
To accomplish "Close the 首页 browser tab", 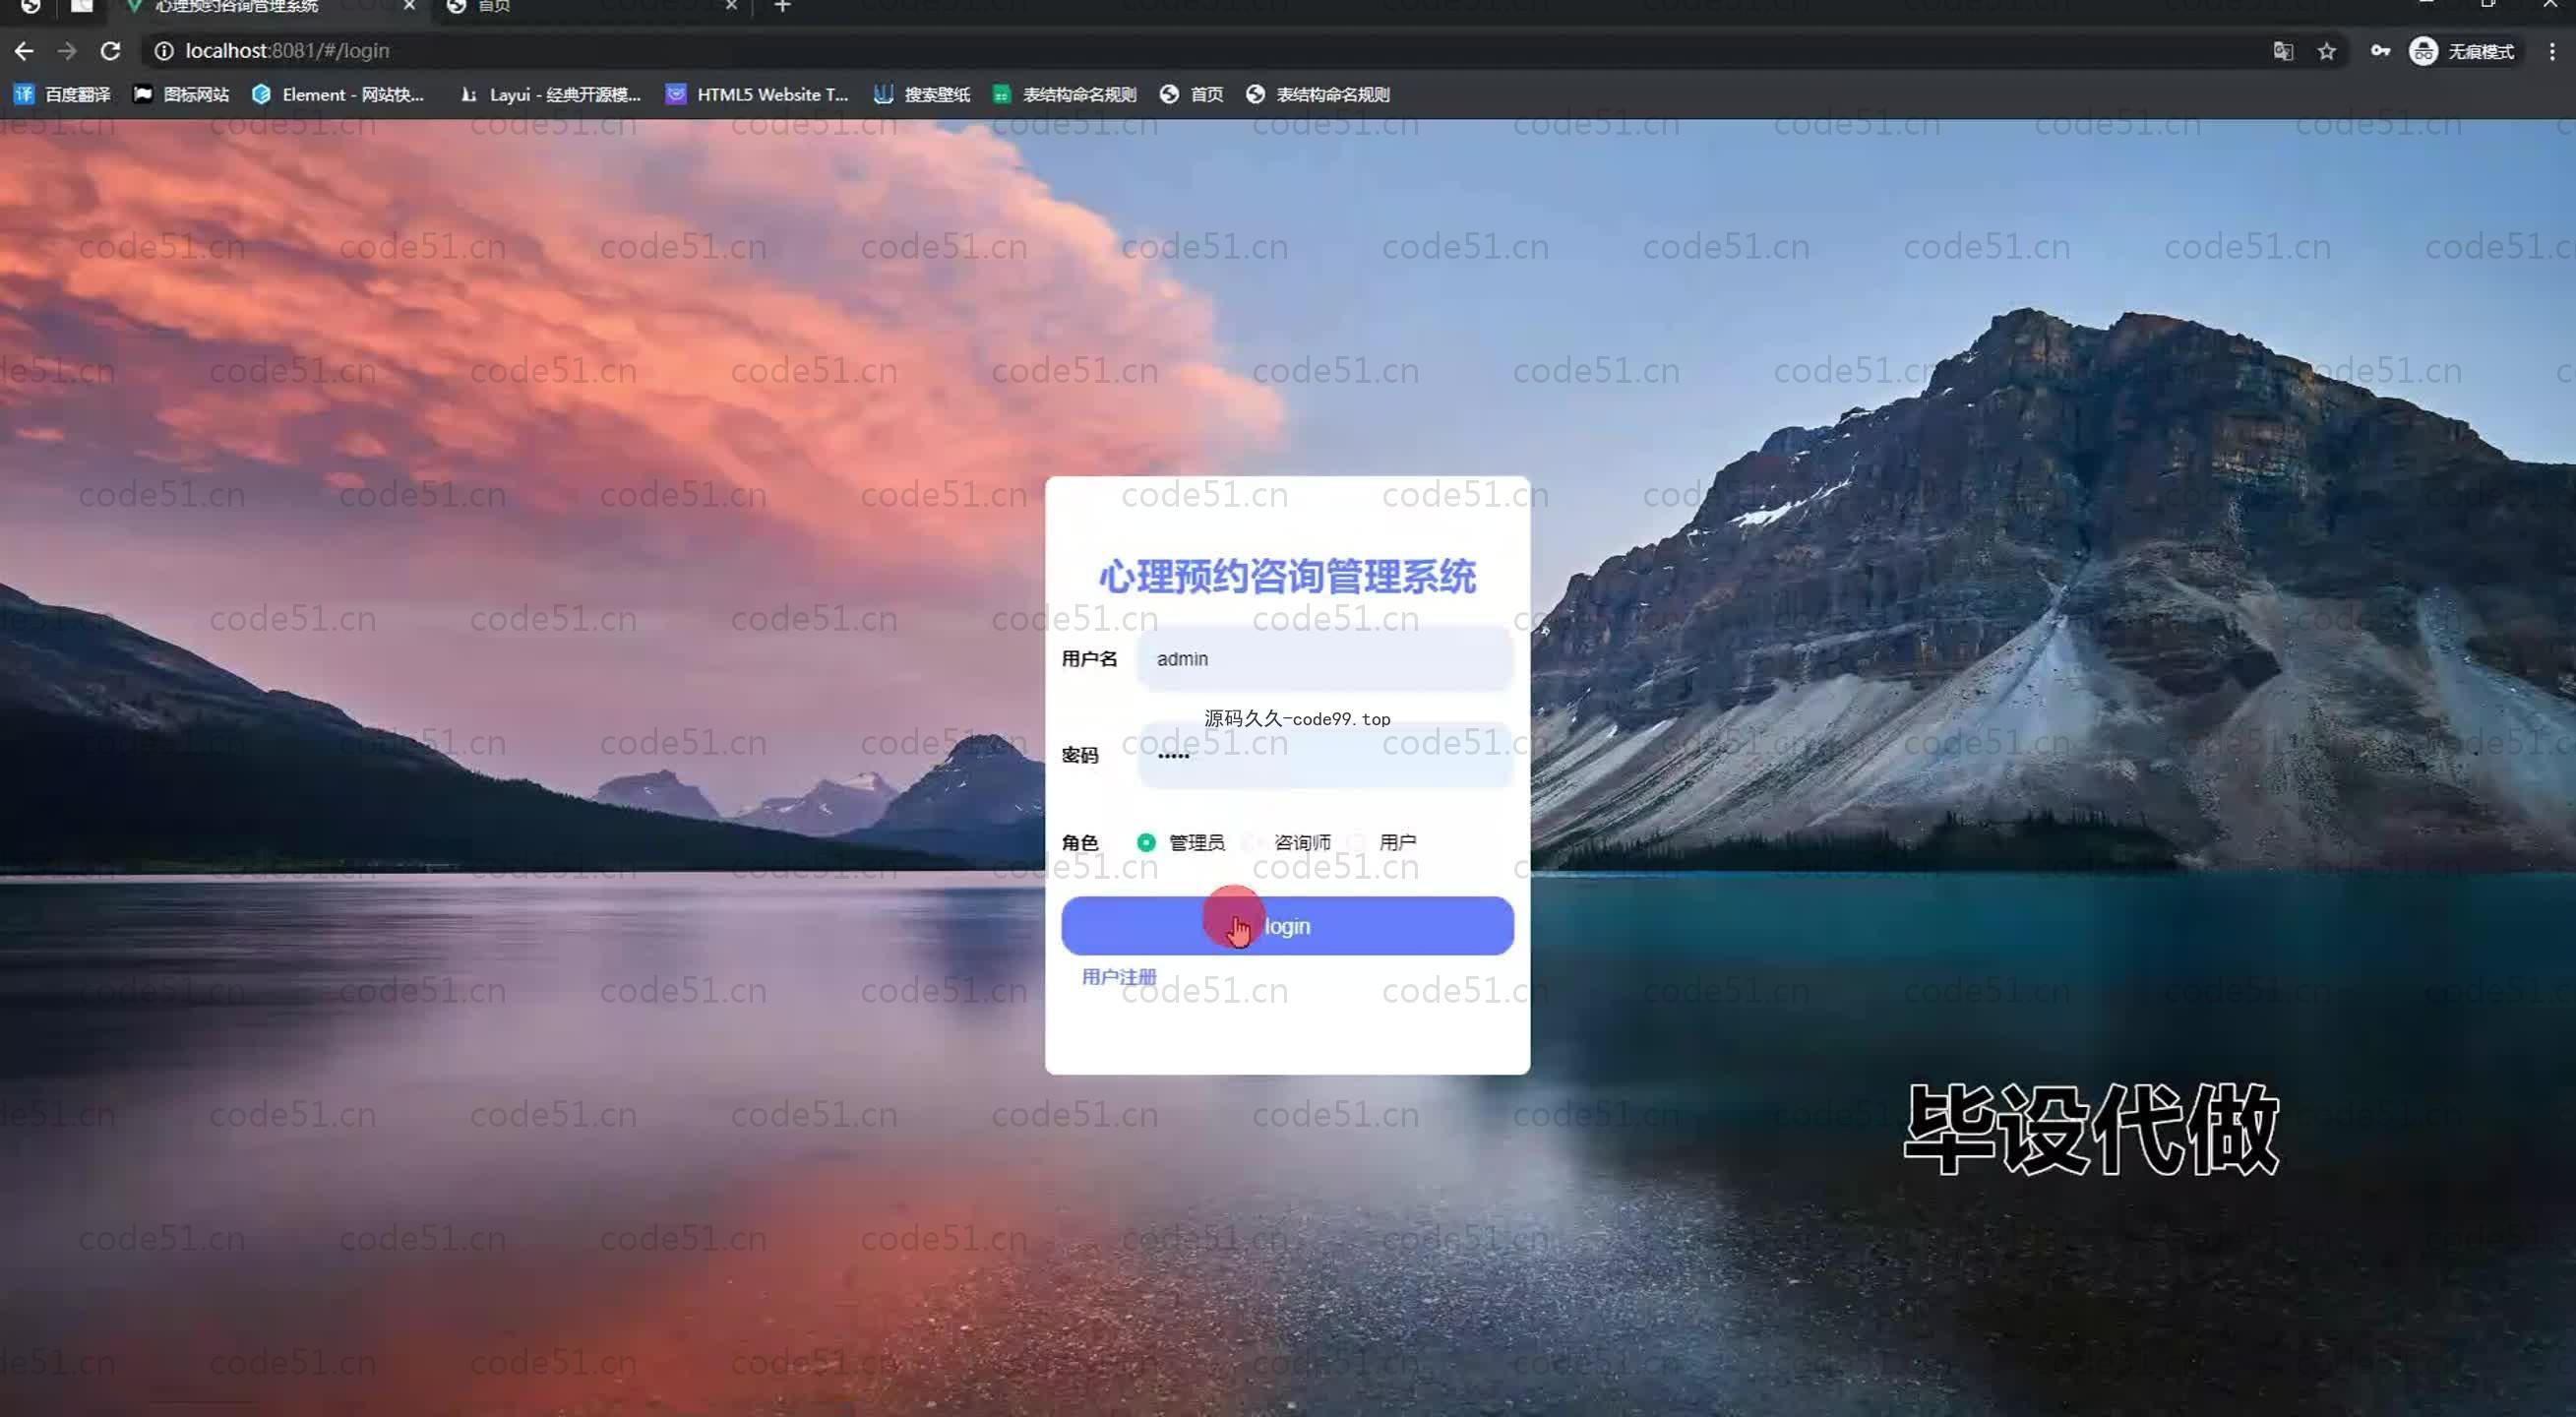I will point(731,6).
